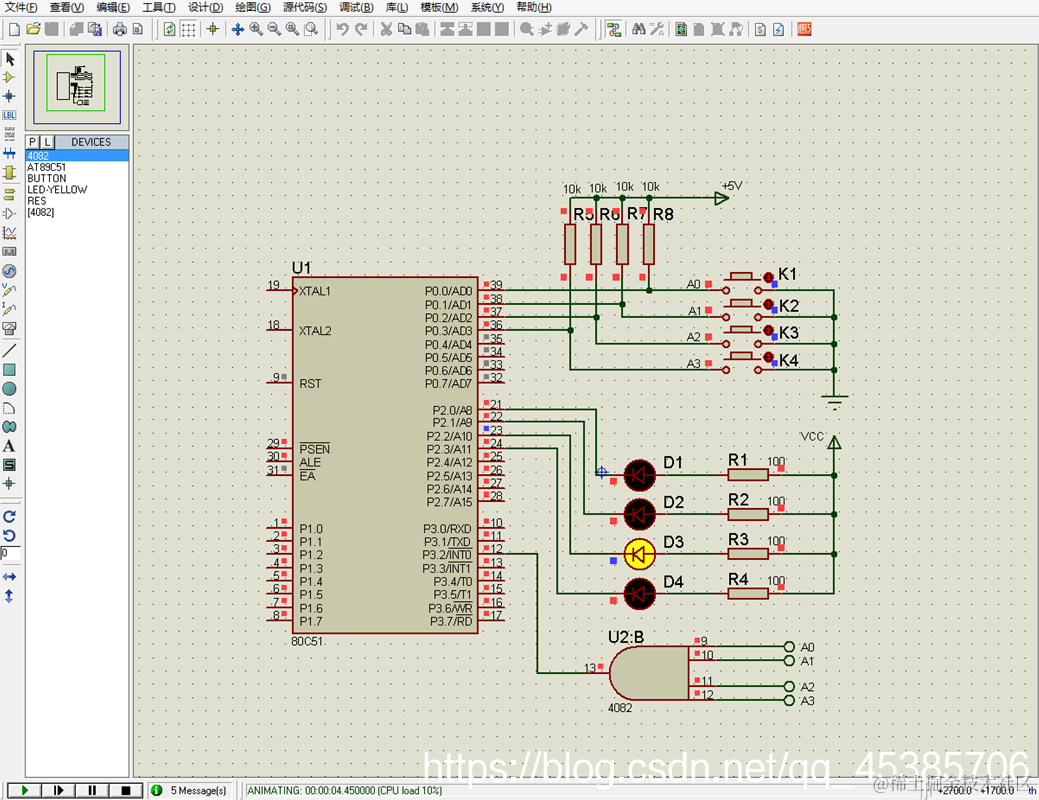Open the 调试(B) debug menu

click(356, 7)
